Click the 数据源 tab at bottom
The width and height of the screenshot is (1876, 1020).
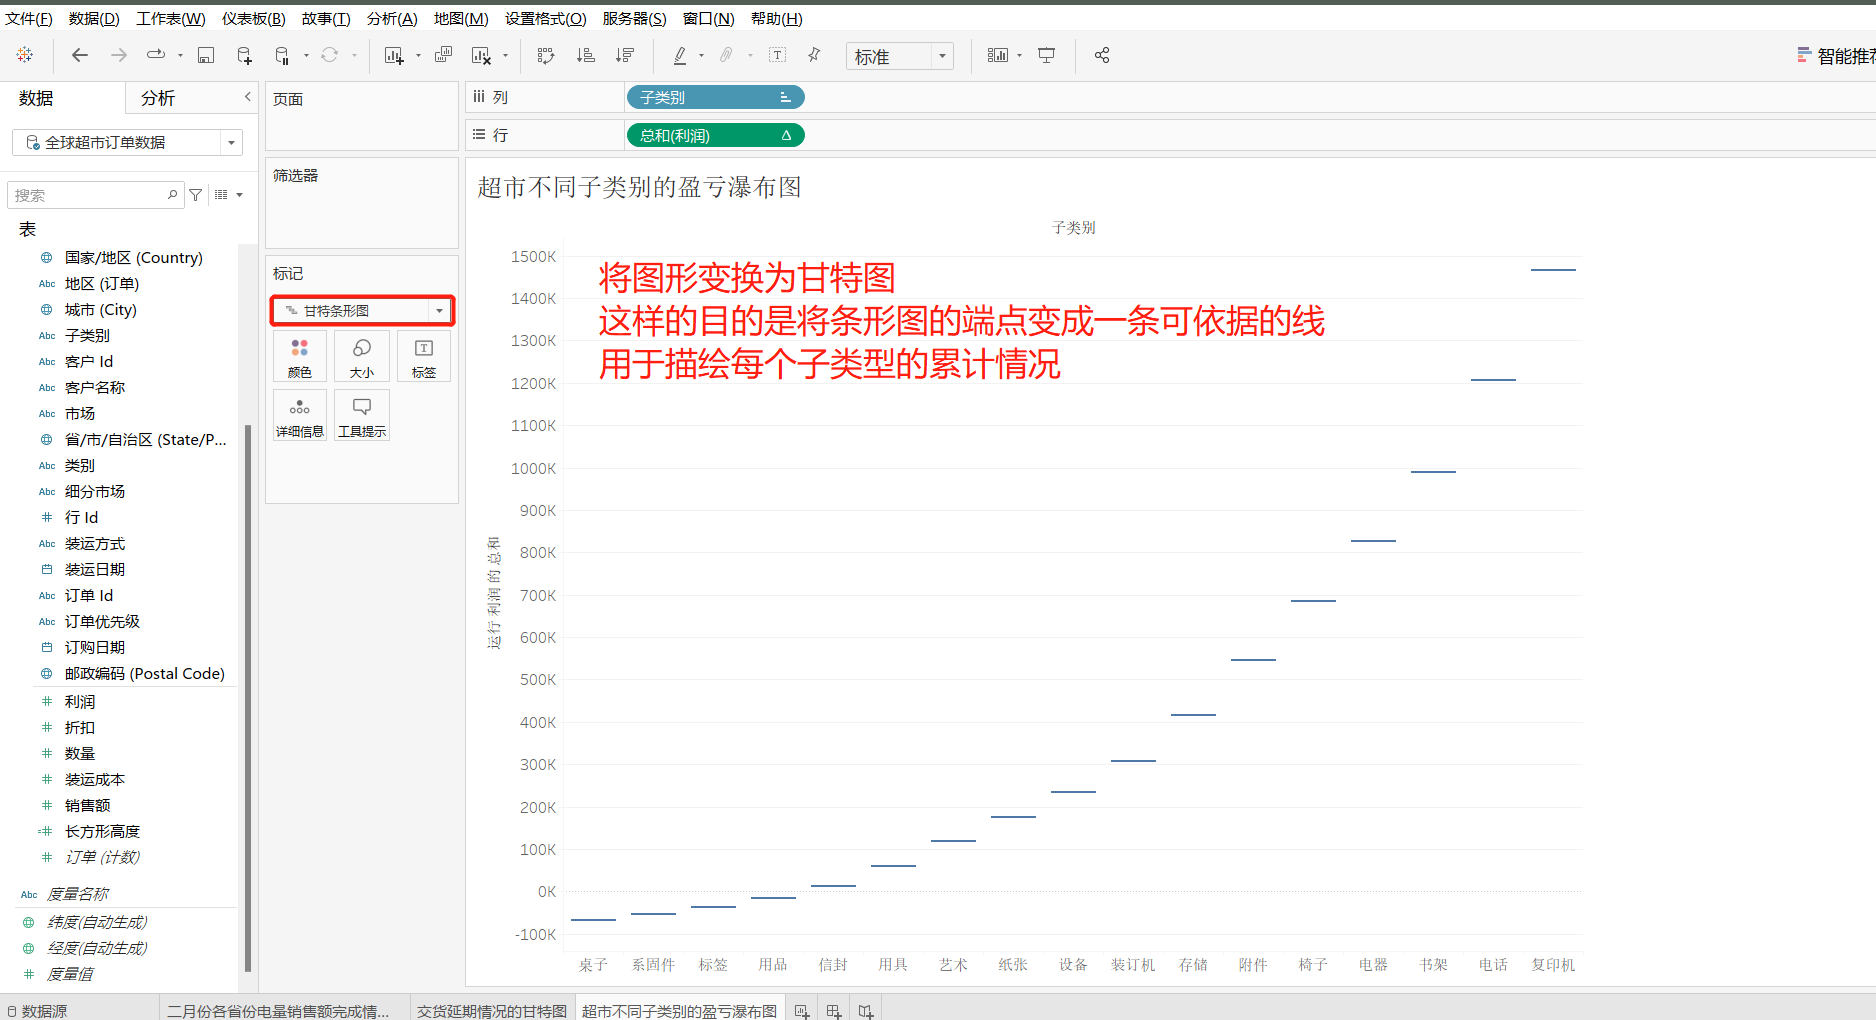coord(44,1010)
